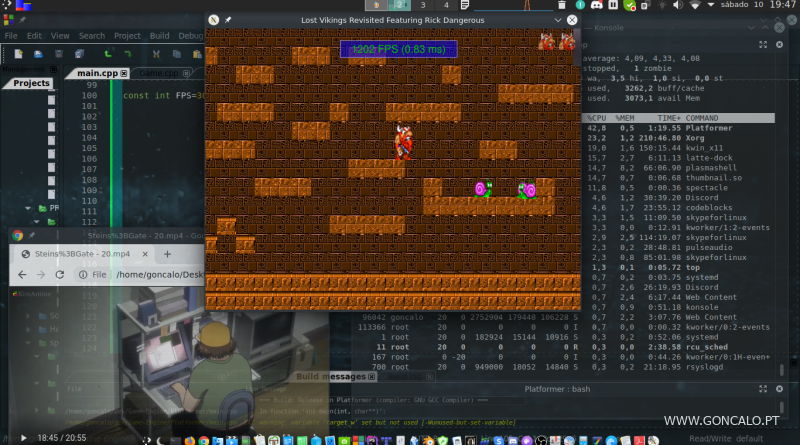Click the Xorg process row in top

click(x=678, y=138)
